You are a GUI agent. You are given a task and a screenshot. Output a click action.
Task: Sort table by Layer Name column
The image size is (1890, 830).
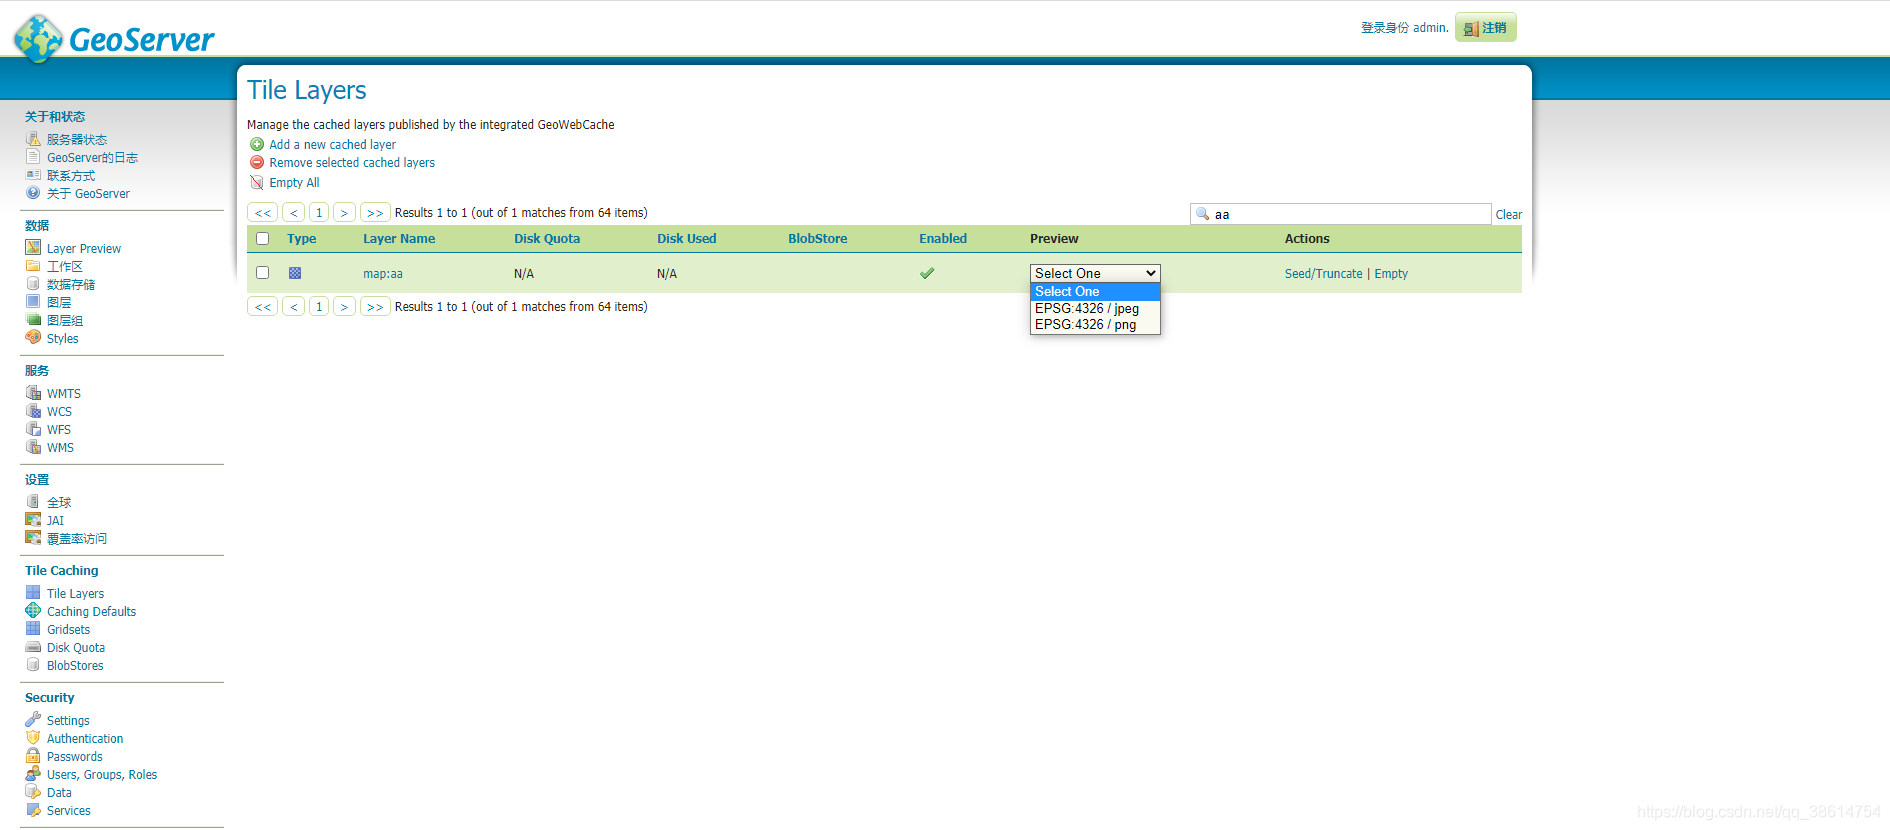pyautogui.click(x=399, y=238)
